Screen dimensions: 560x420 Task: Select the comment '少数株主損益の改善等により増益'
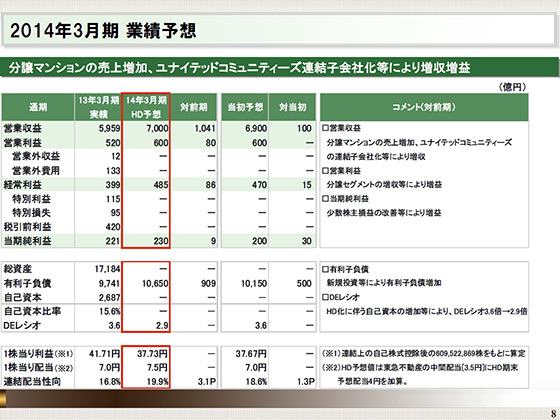(384, 213)
